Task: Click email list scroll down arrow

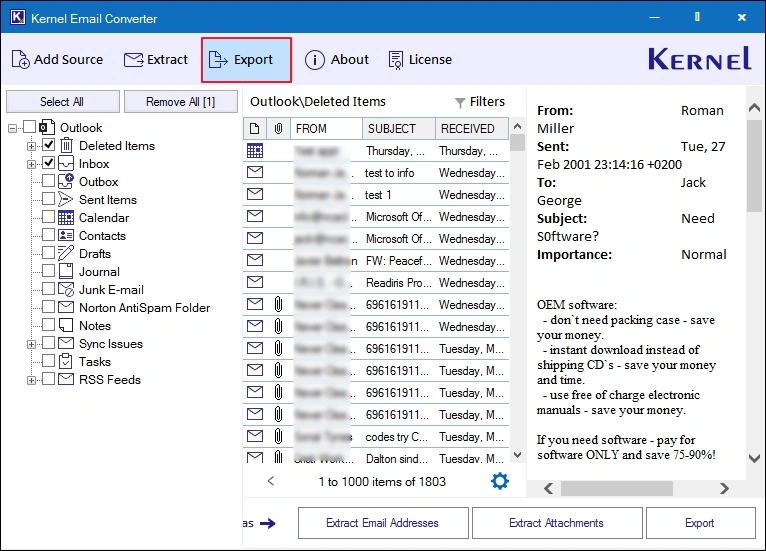Action: point(517,455)
